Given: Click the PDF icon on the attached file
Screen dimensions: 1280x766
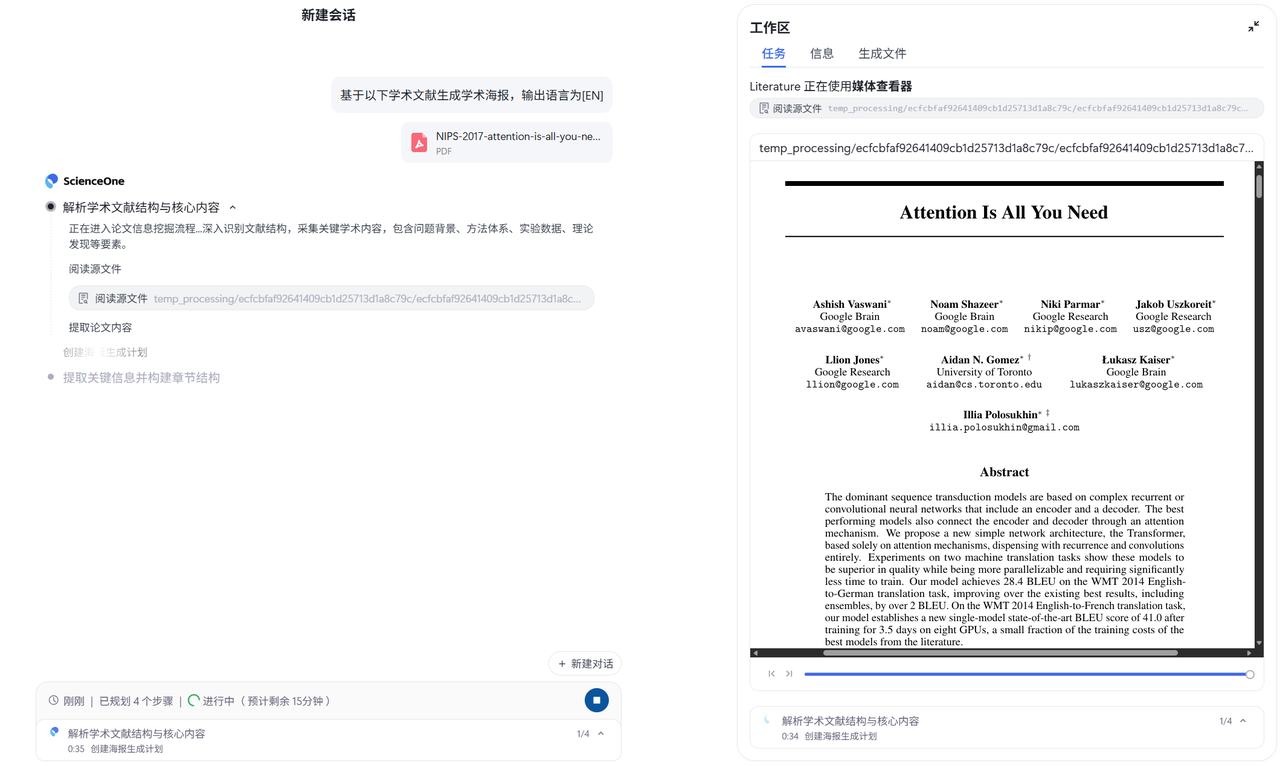Looking at the screenshot, I should point(419,142).
